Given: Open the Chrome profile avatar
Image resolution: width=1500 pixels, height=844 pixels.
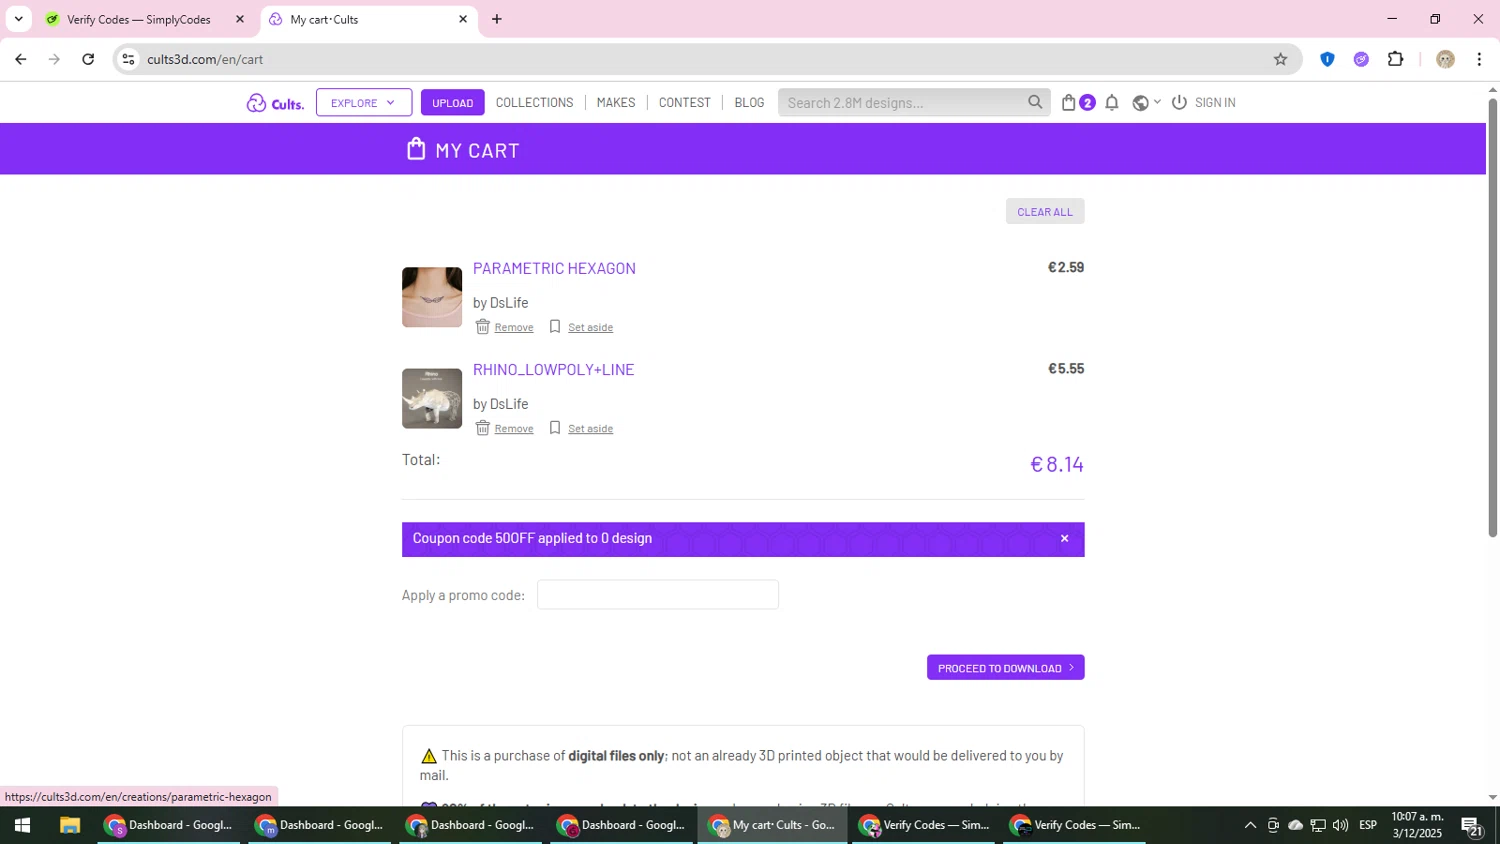Looking at the screenshot, I should pos(1445,59).
